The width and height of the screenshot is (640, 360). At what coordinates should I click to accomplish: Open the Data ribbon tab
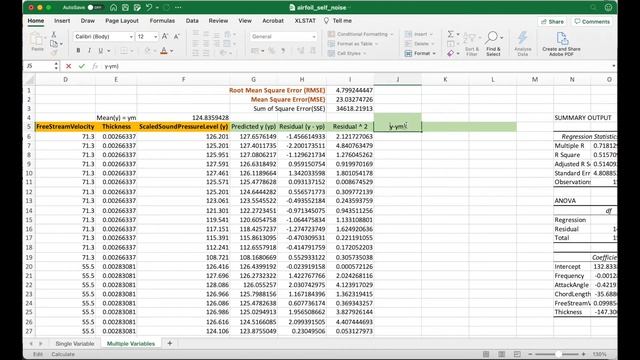(192, 20)
